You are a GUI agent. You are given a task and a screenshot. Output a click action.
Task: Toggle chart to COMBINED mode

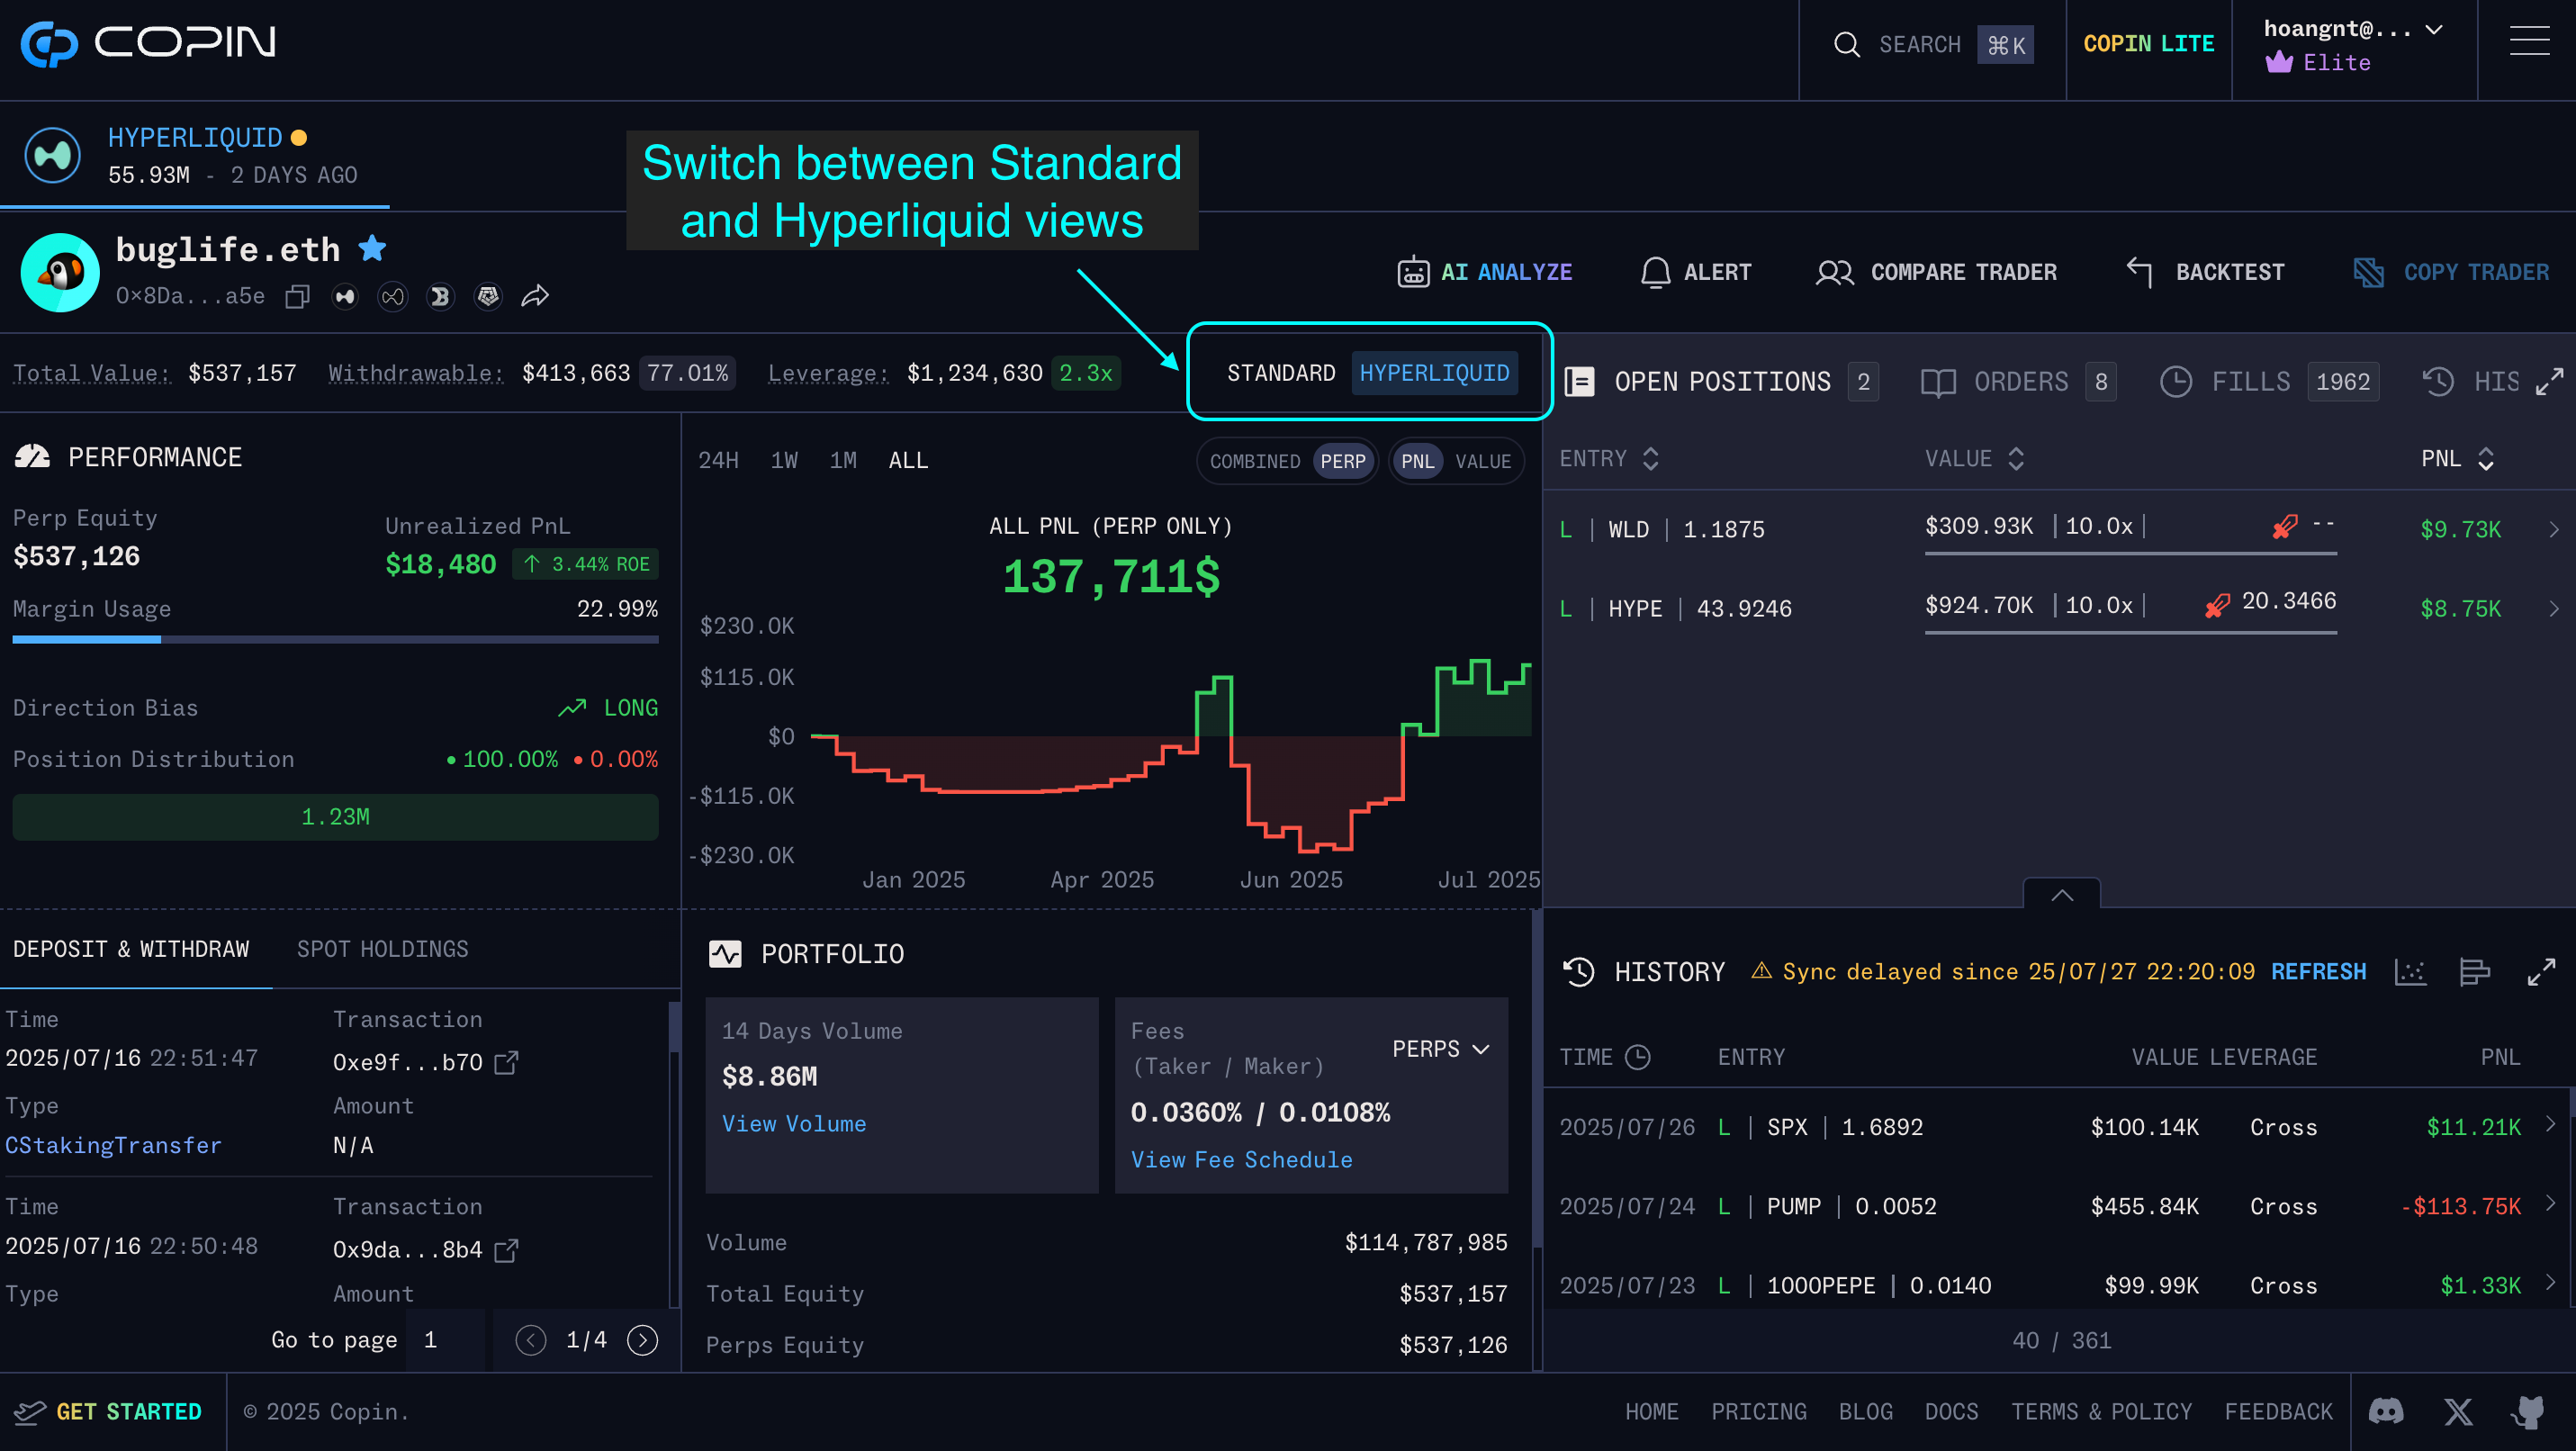tap(1254, 461)
